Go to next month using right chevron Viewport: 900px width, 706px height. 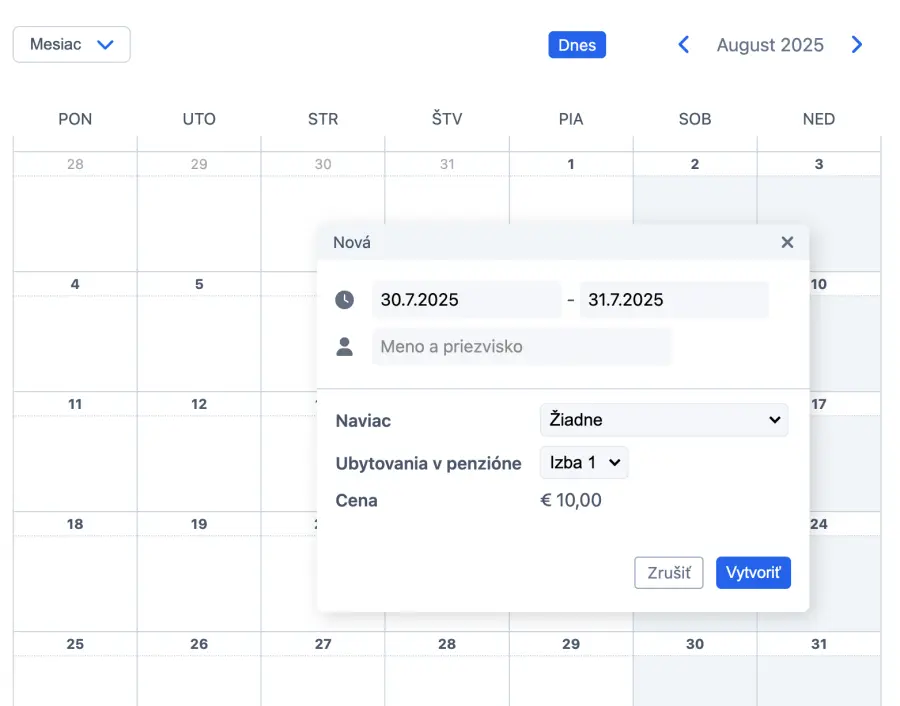tap(857, 45)
